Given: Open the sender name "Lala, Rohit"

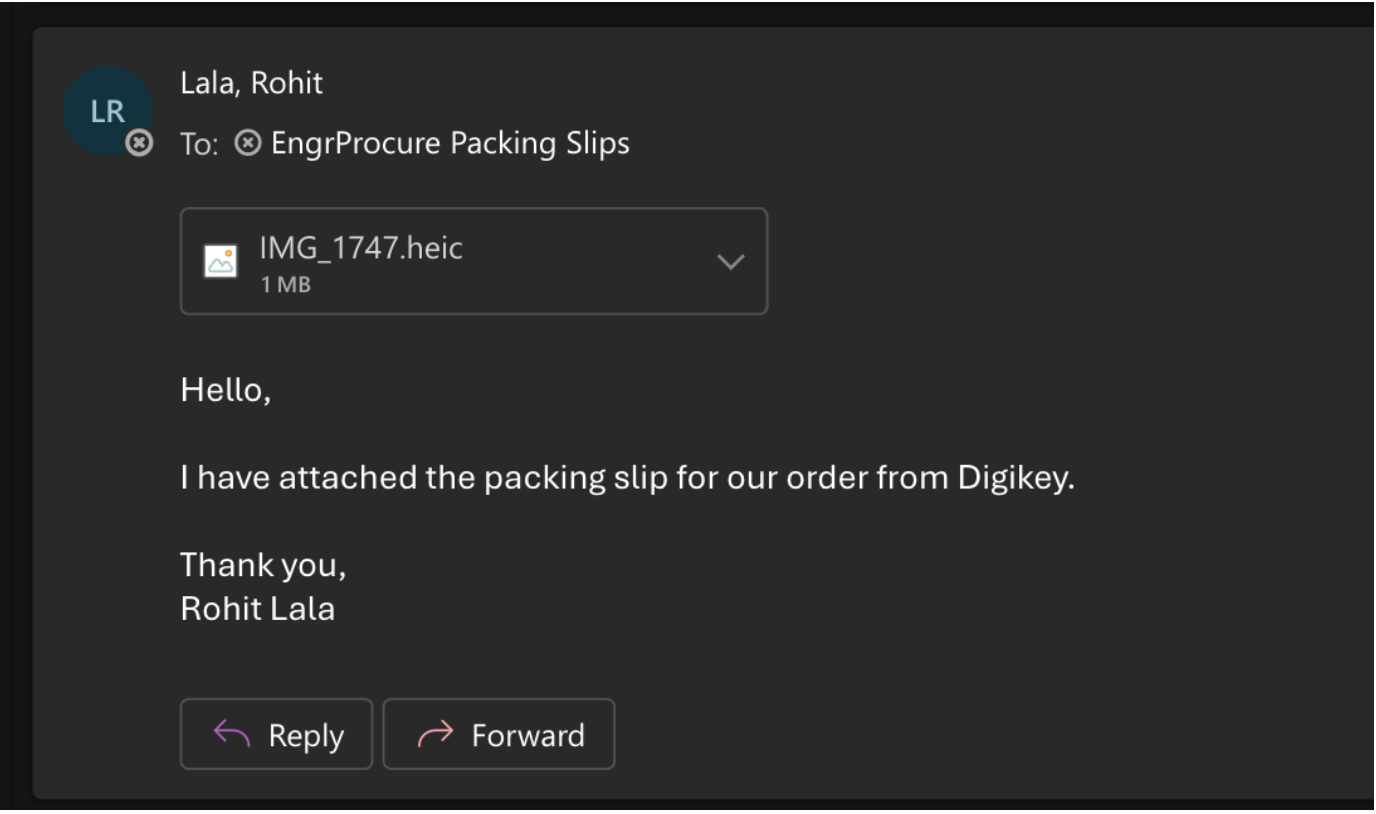Looking at the screenshot, I should [x=252, y=83].
